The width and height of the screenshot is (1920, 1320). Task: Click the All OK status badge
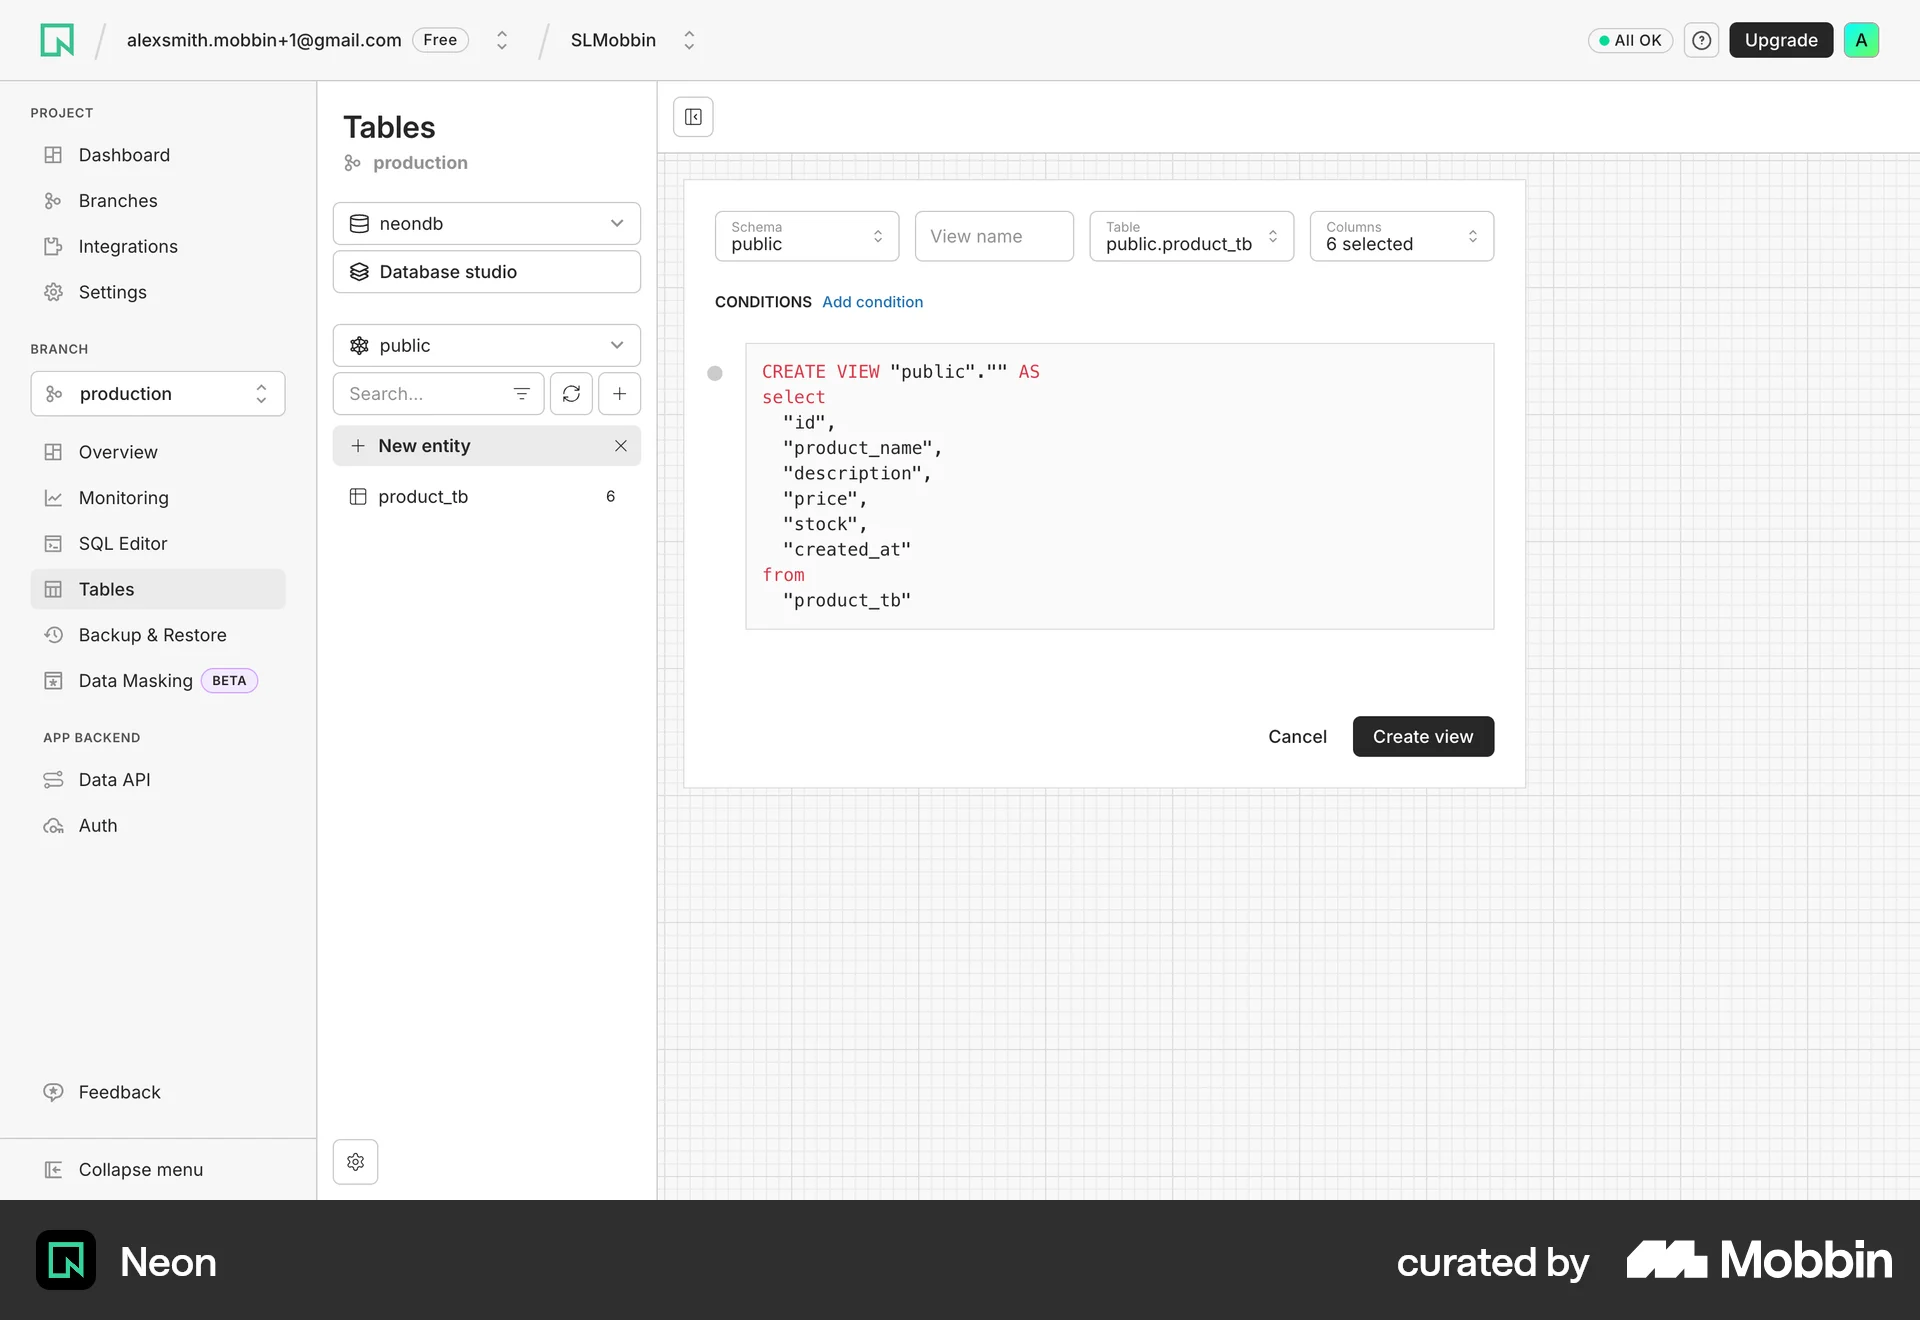pyautogui.click(x=1630, y=40)
